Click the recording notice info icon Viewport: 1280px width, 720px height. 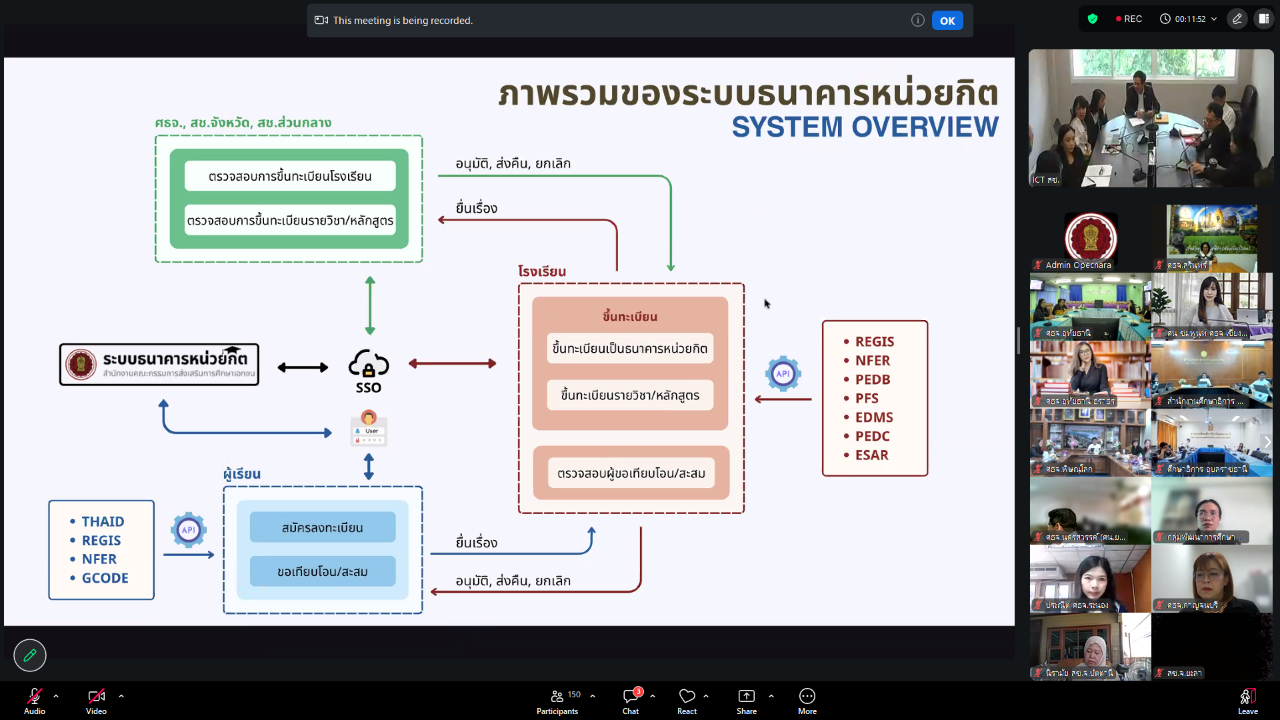pos(917,20)
